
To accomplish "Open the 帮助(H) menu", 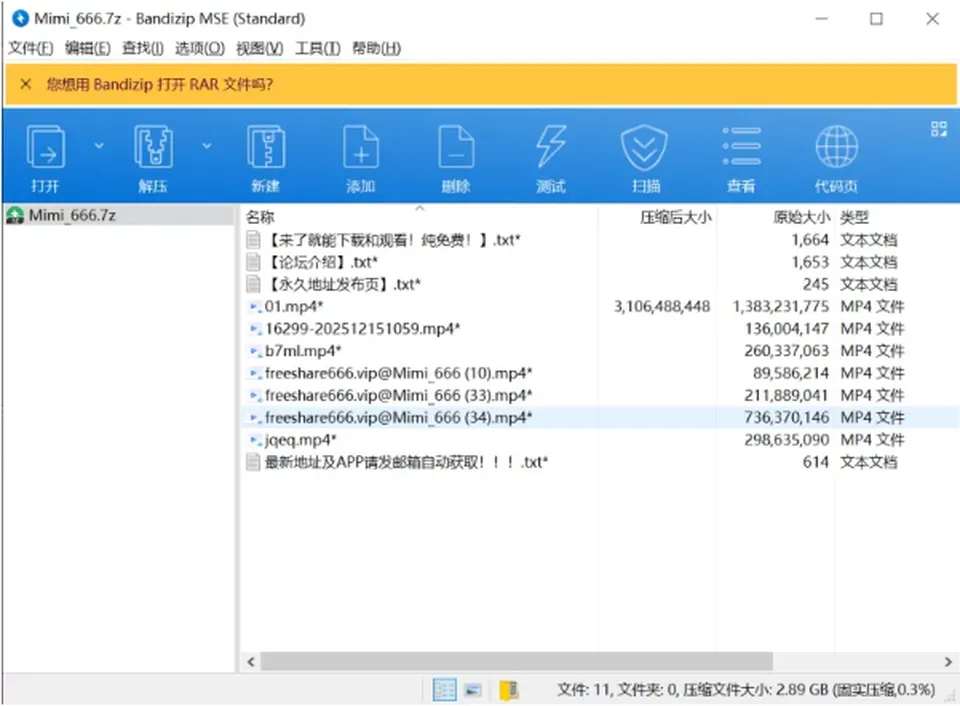I will point(377,48).
